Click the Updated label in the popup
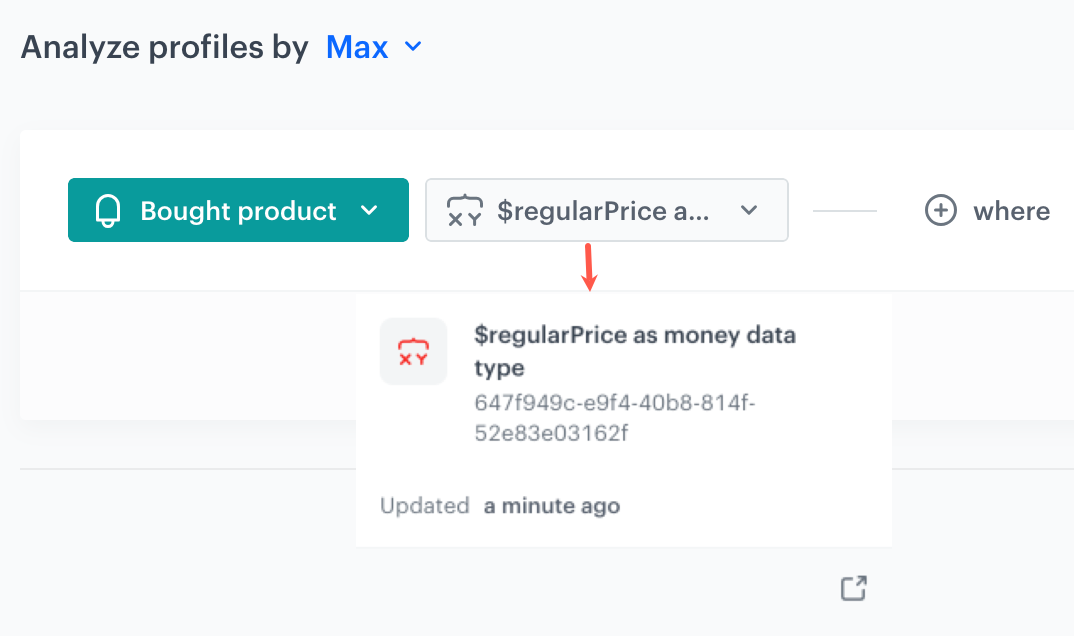The image size is (1074, 636). (x=424, y=506)
